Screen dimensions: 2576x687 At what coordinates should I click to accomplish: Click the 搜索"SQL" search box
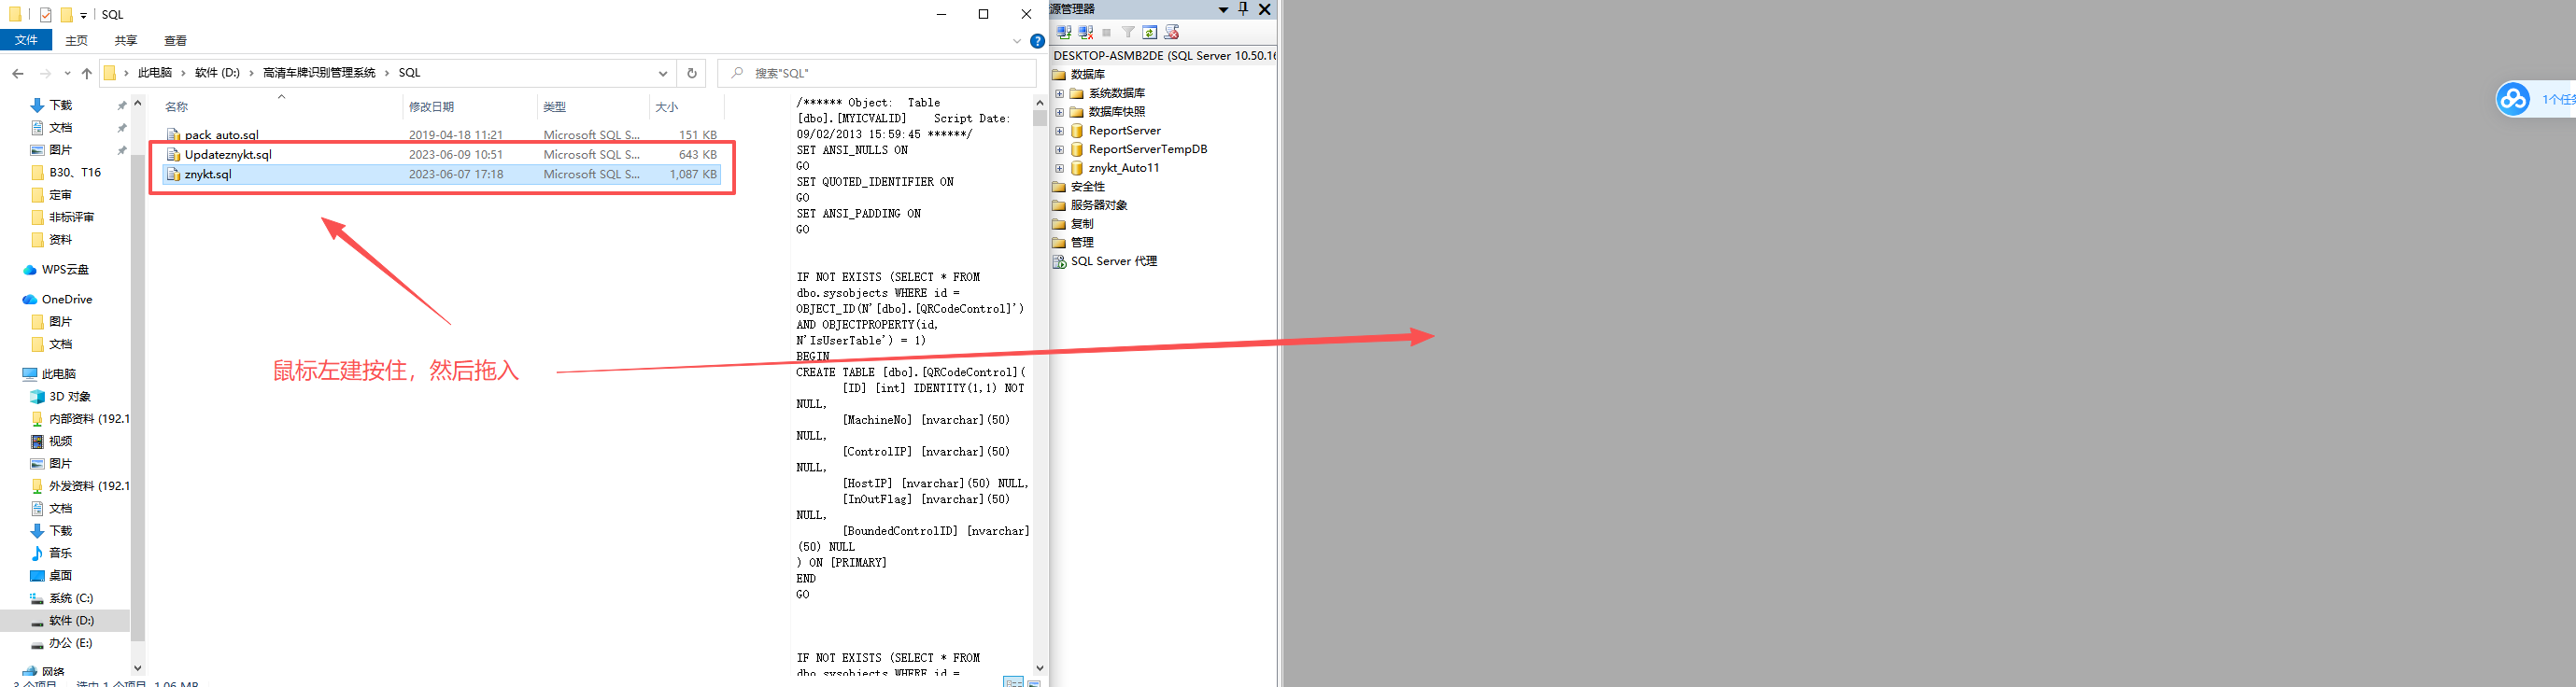click(x=876, y=73)
